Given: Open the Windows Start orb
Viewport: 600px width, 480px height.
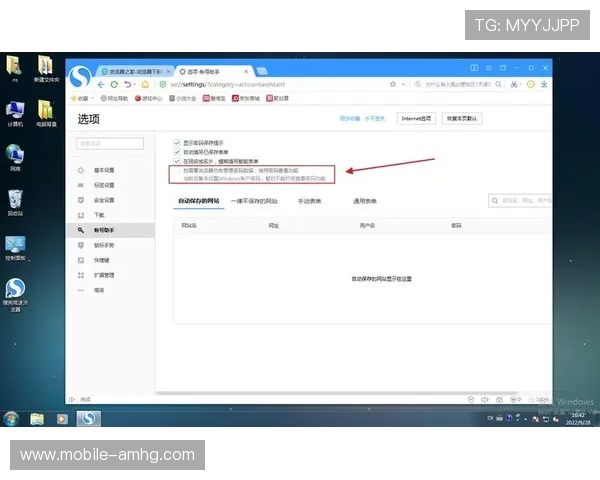Looking at the screenshot, I should (x=11, y=418).
